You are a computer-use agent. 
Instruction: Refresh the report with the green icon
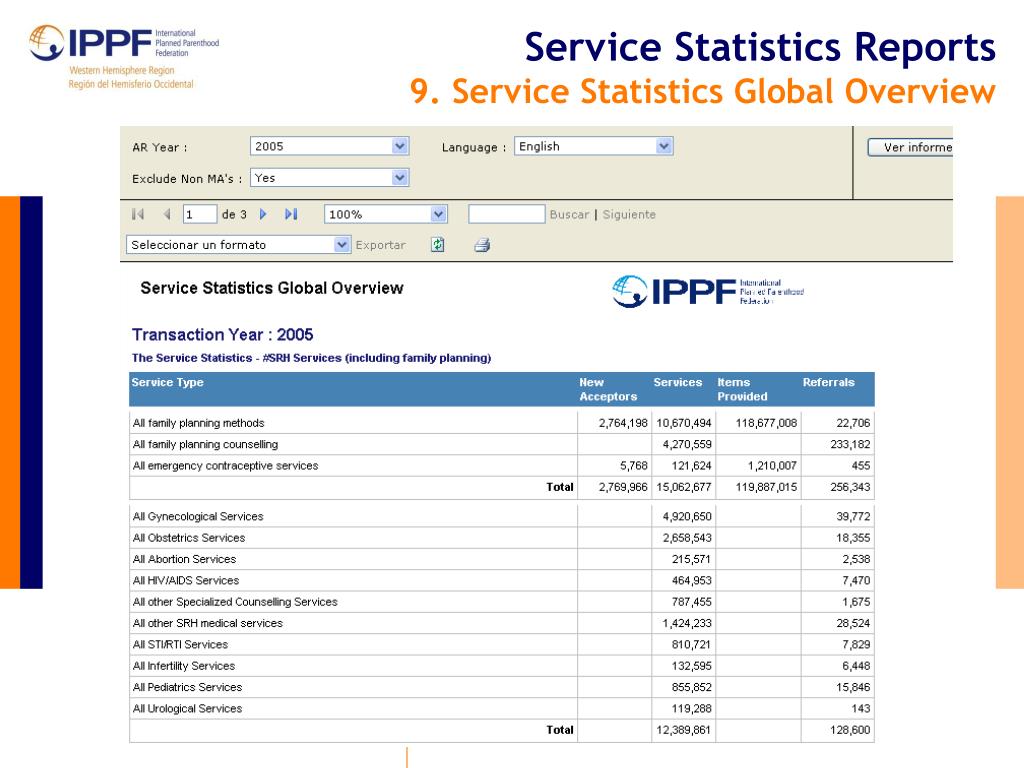click(438, 245)
